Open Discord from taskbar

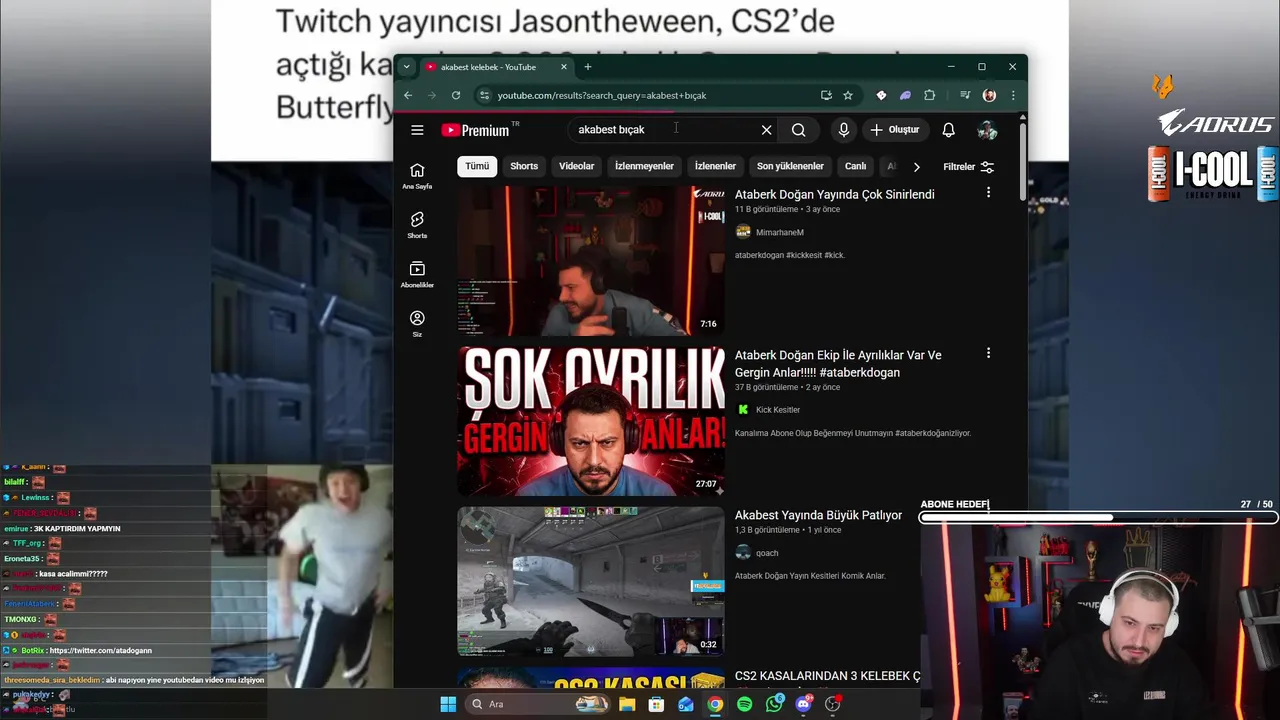point(803,704)
